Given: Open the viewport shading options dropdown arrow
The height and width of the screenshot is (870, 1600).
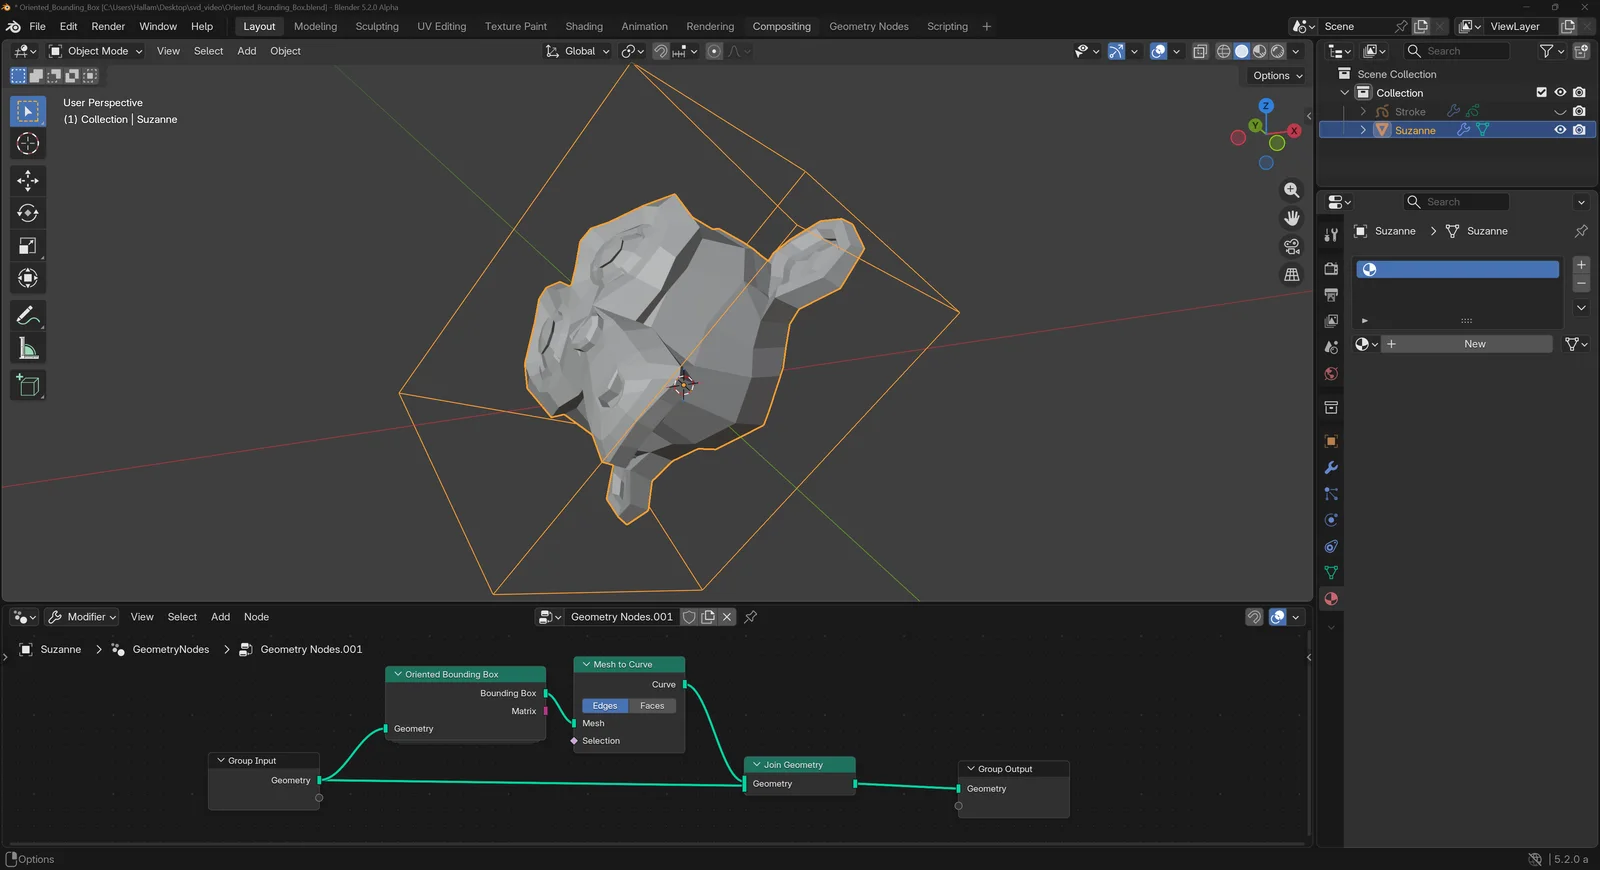Looking at the screenshot, I should tap(1296, 51).
